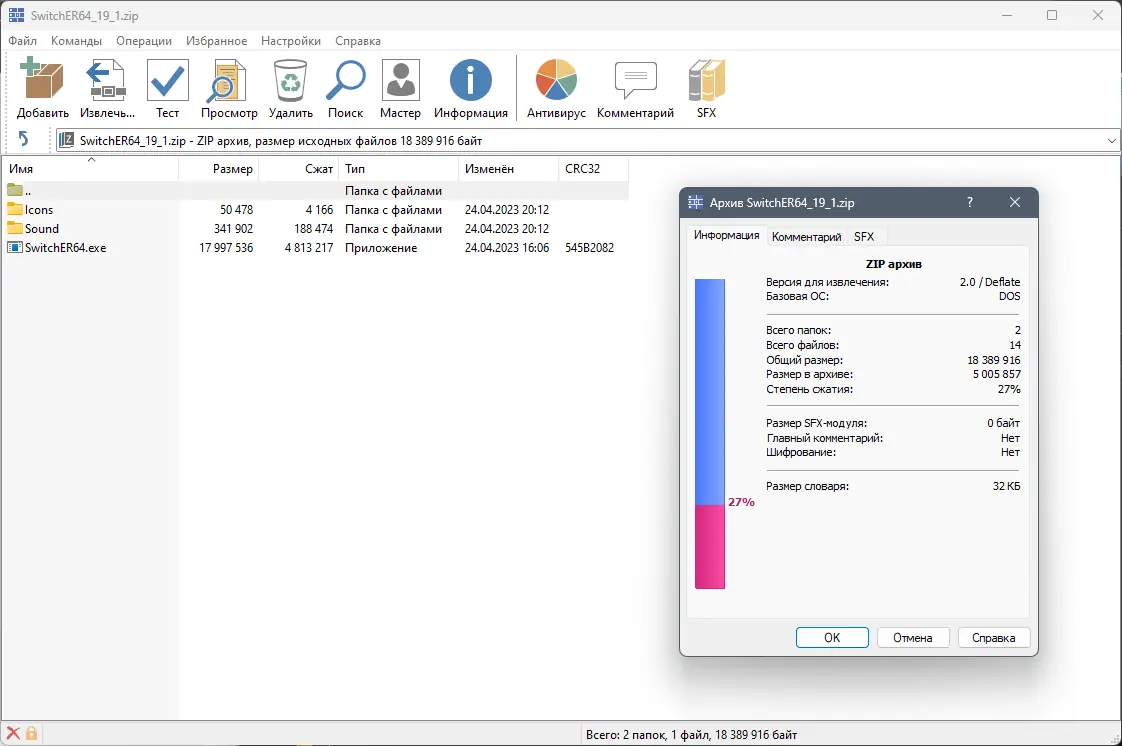Sort by the Сжат column header
Viewport: 1122px width, 746px height.
point(298,169)
